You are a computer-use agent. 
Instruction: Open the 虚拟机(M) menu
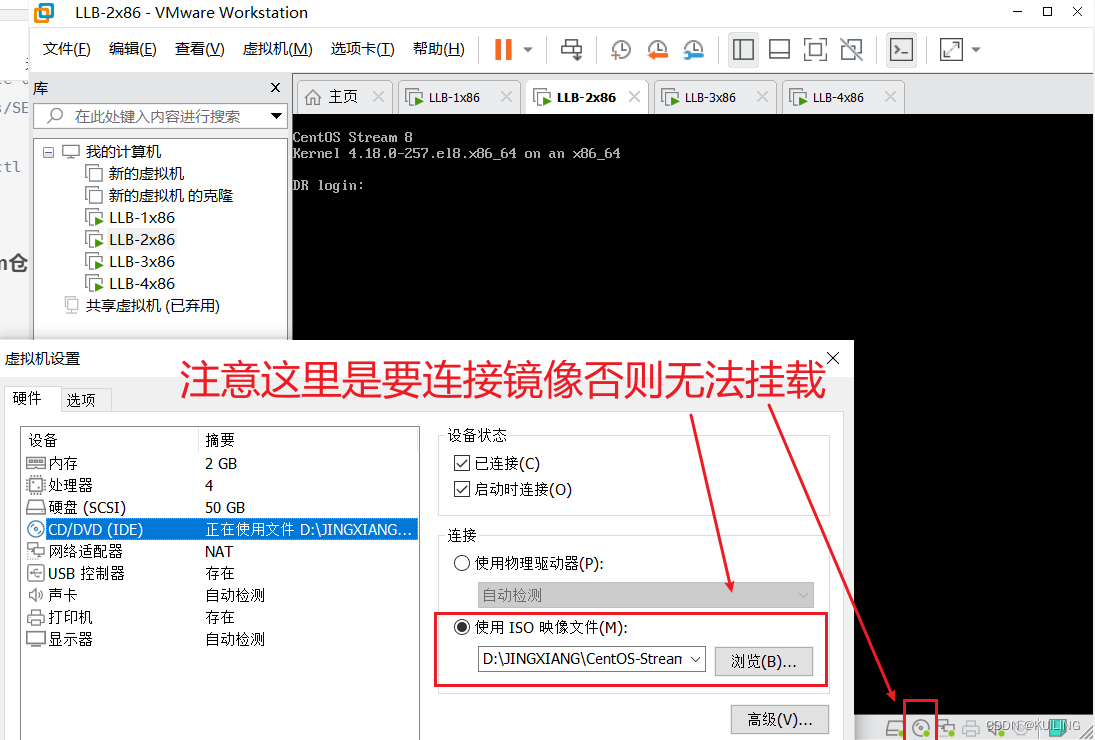tap(277, 49)
